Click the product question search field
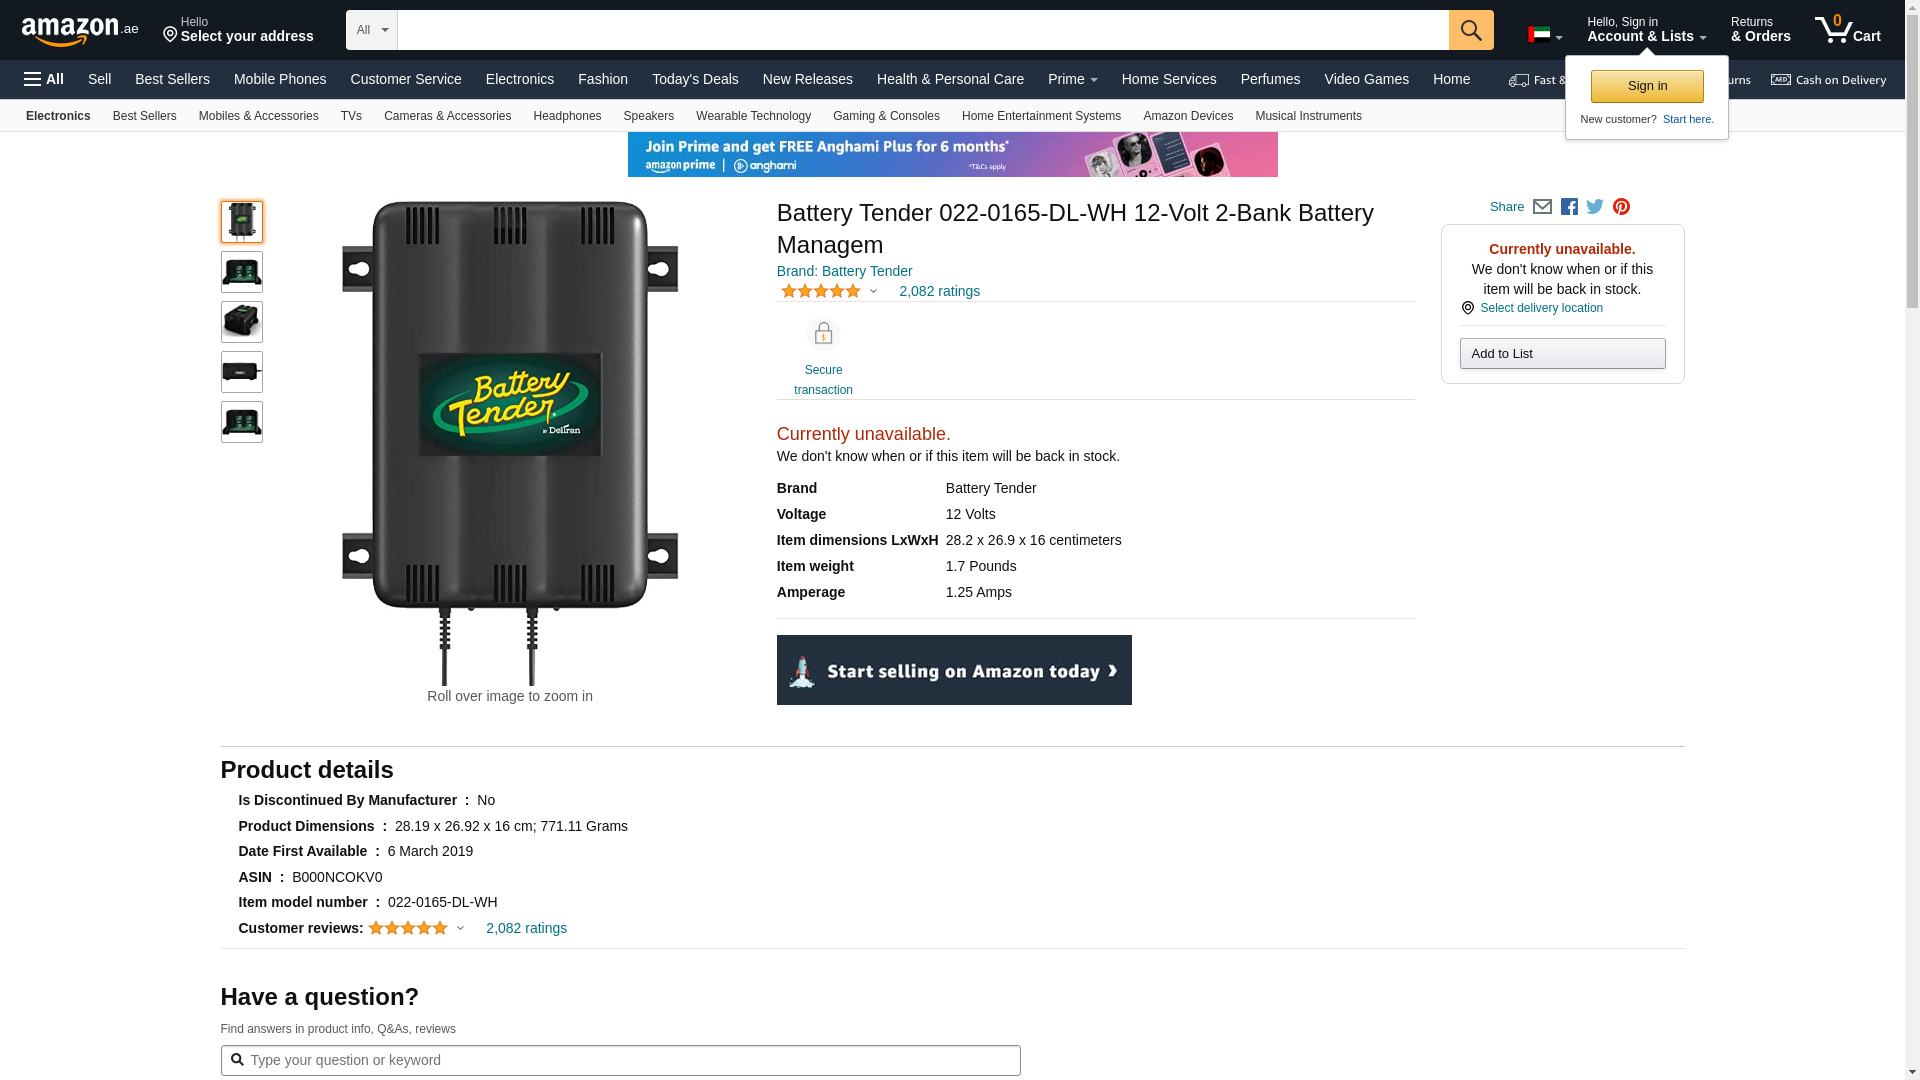Screen dimensions: 1920x1080 click(620, 1060)
